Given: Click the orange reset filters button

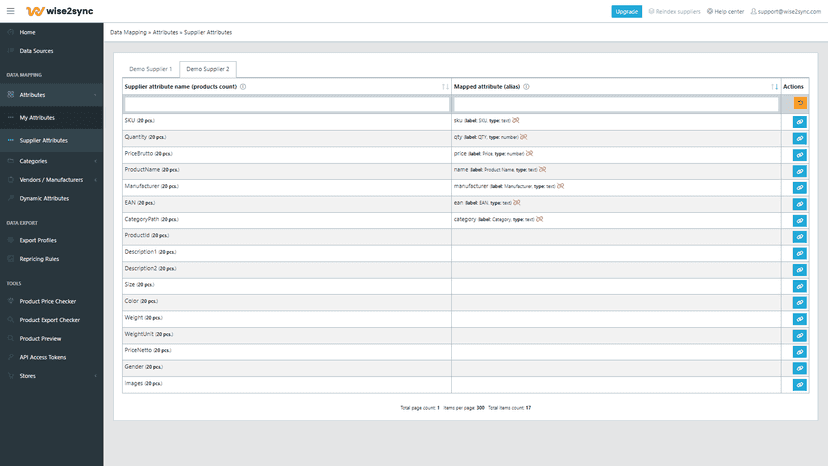Looking at the screenshot, I should tap(800, 103).
